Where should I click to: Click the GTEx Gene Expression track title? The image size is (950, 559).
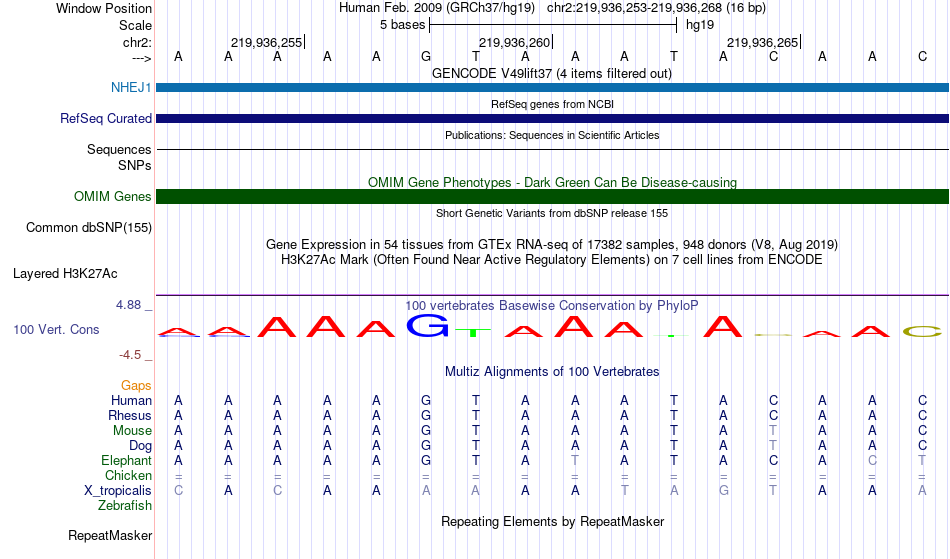(552, 245)
